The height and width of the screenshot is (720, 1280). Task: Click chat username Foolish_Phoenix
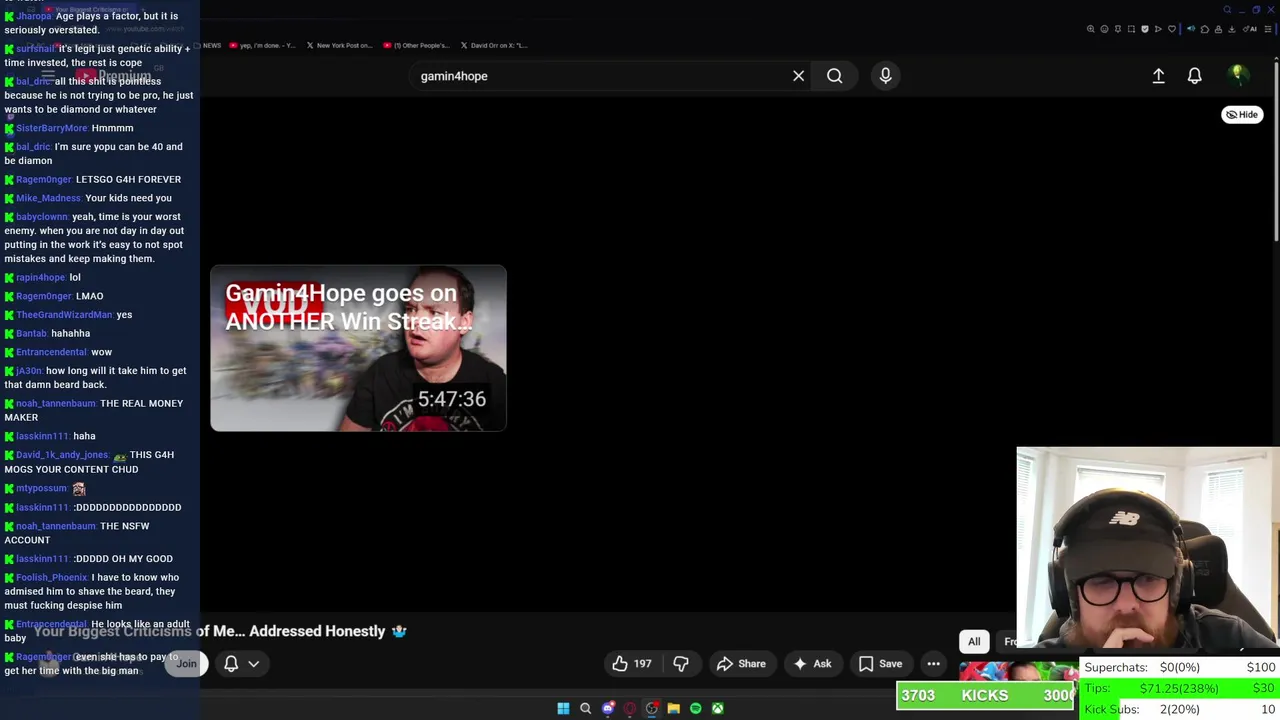pos(51,577)
